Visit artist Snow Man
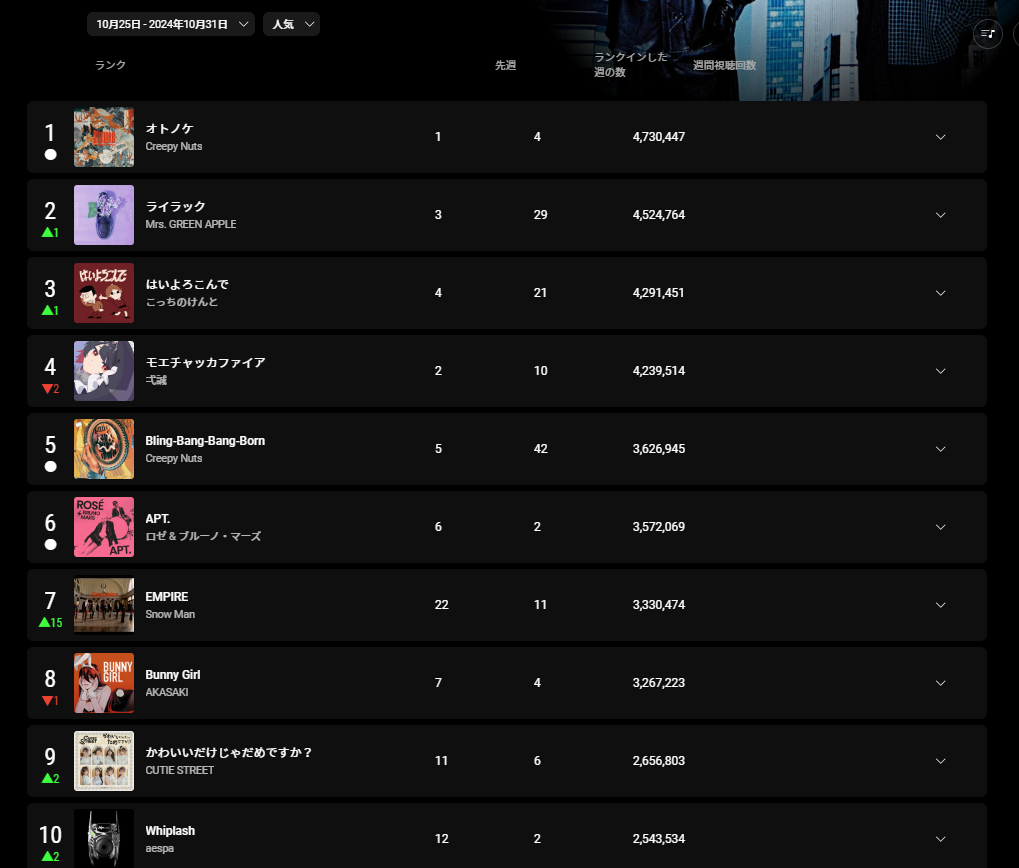This screenshot has height=868, width=1019. (x=170, y=614)
